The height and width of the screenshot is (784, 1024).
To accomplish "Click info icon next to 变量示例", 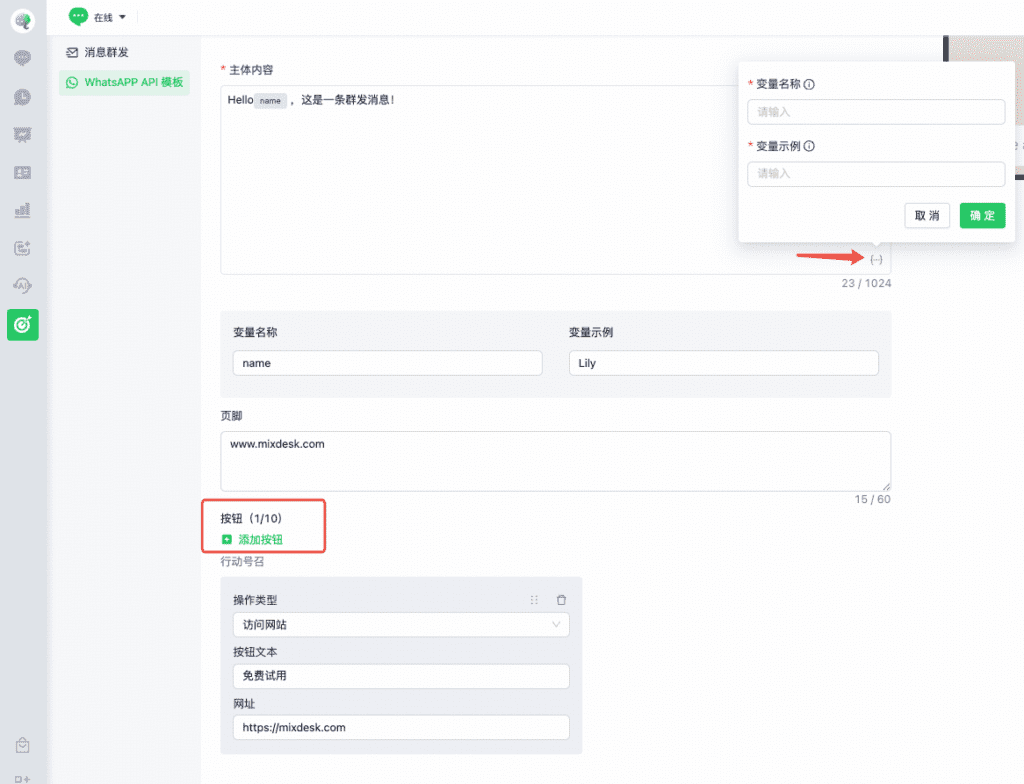I will [x=809, y=146].
